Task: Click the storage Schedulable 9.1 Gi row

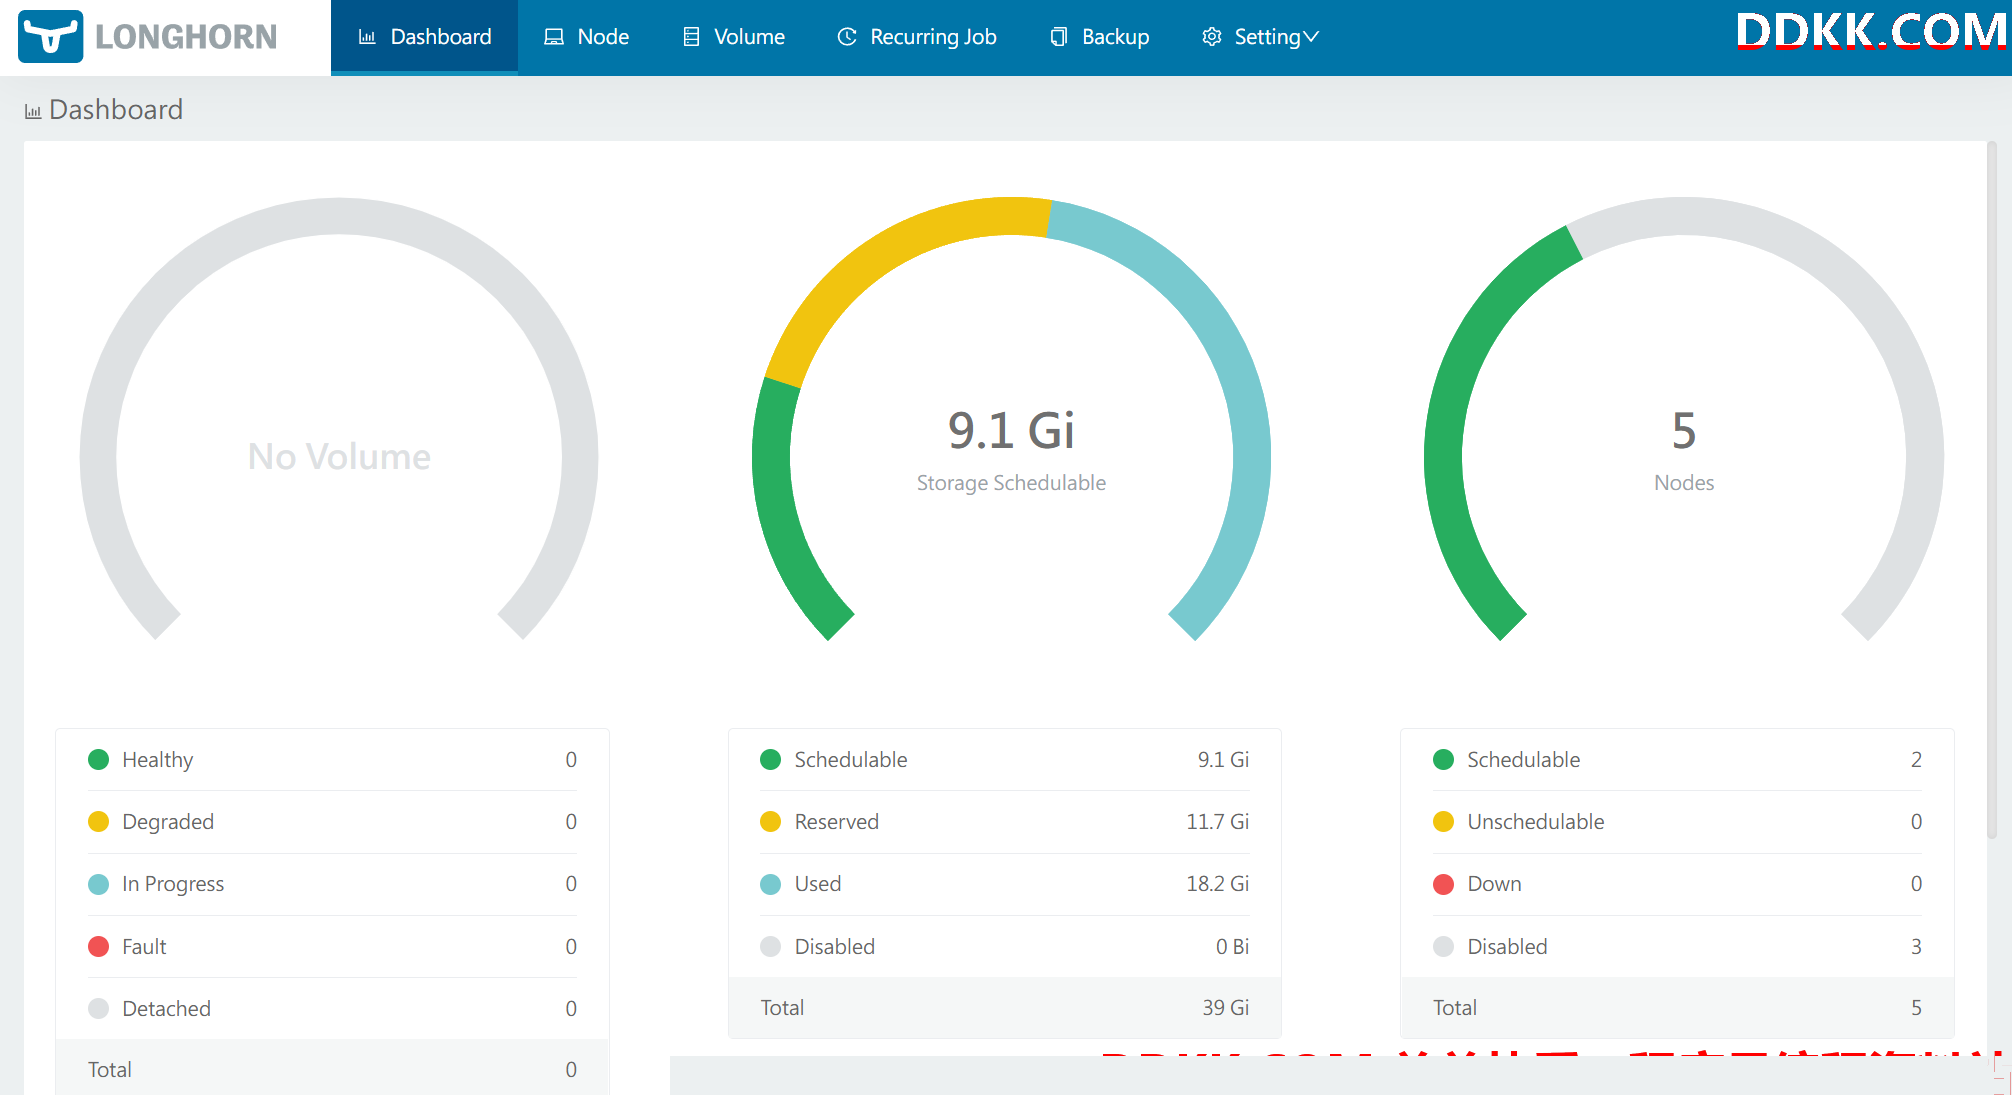Action: click(x=1004, y=760)
